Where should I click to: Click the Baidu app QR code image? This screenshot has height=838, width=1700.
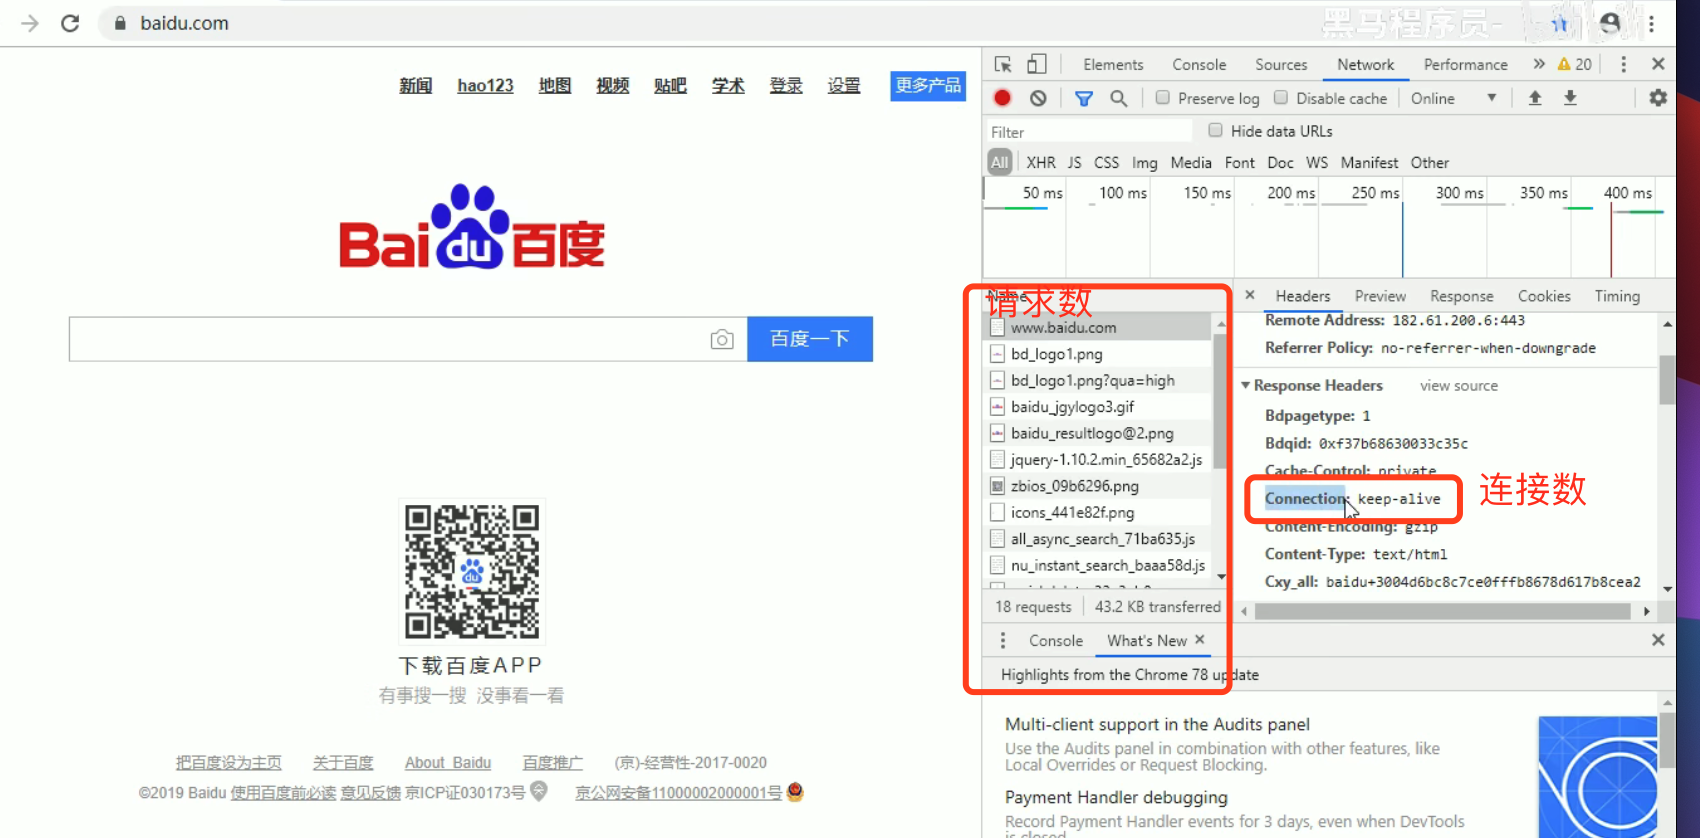click(472, 571)
